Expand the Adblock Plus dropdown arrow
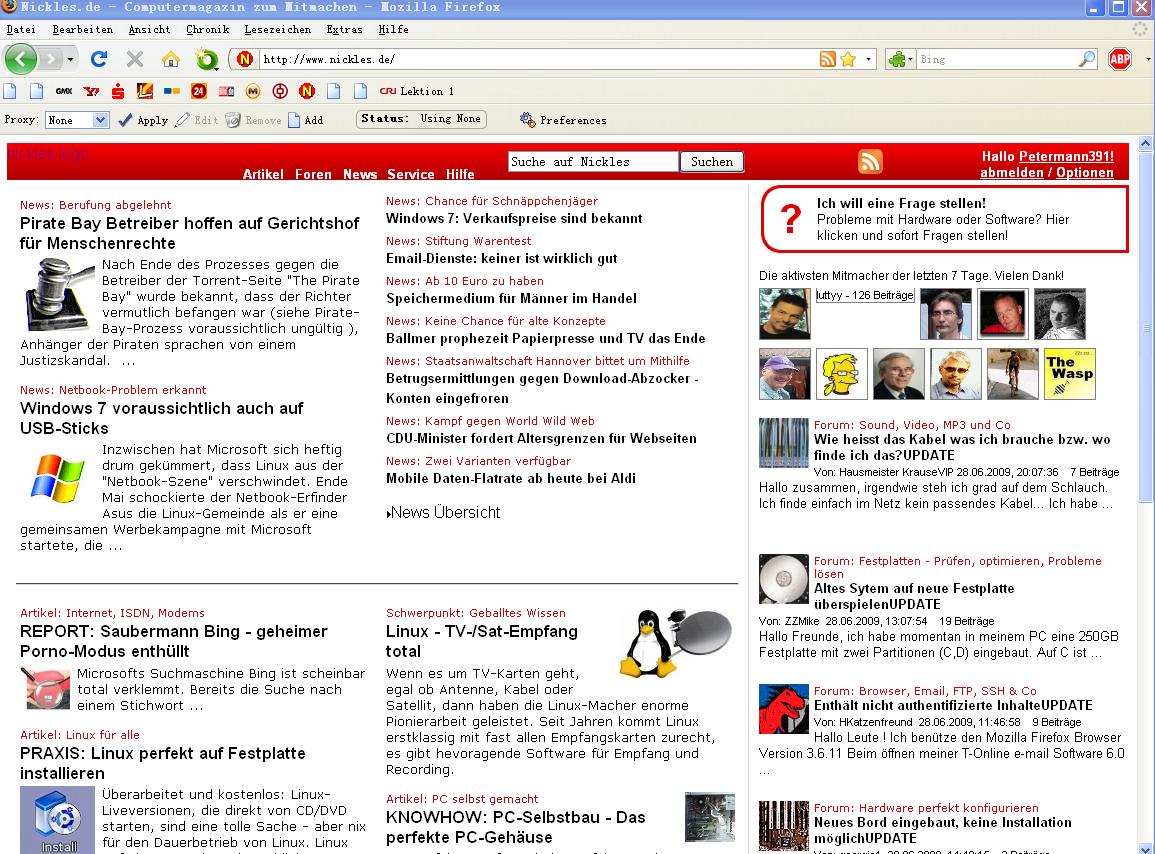This screenshot has height=854, width=1155. [x=1148, y=59]
